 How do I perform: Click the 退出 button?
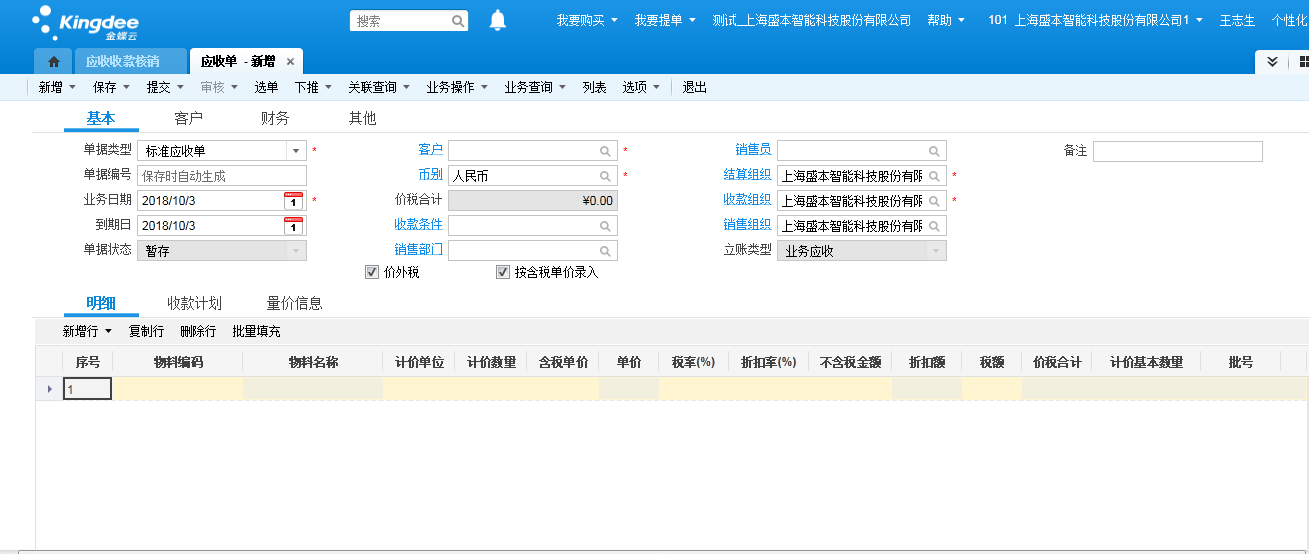(x=694, y=88)
